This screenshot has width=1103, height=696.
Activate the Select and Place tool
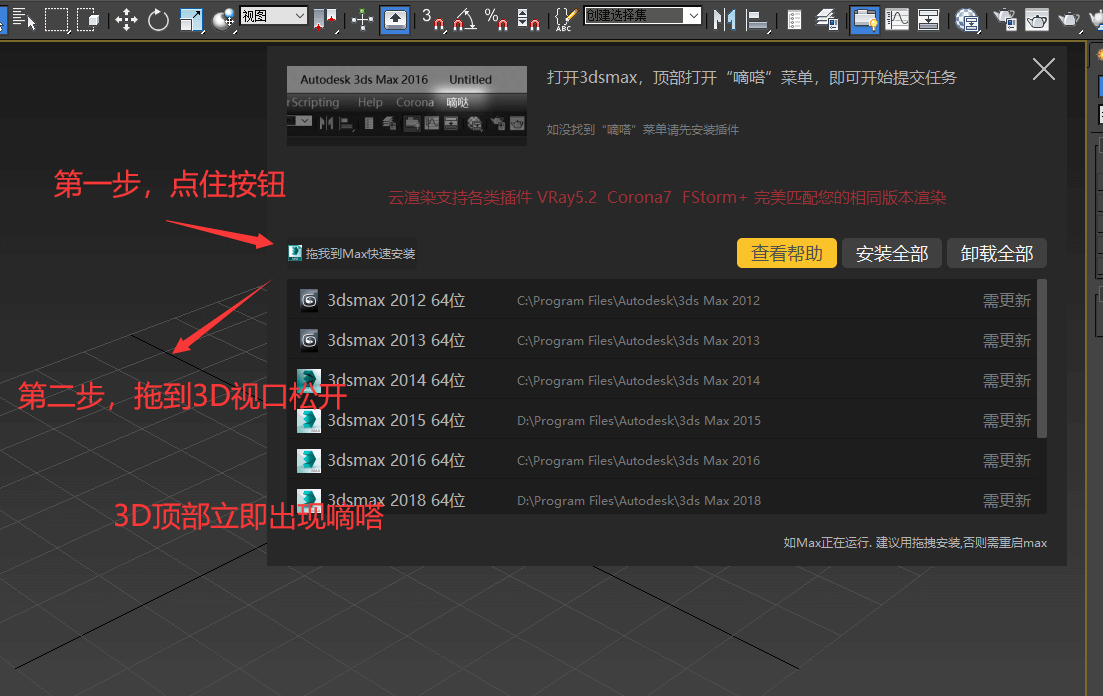click(x=224, y=19)
